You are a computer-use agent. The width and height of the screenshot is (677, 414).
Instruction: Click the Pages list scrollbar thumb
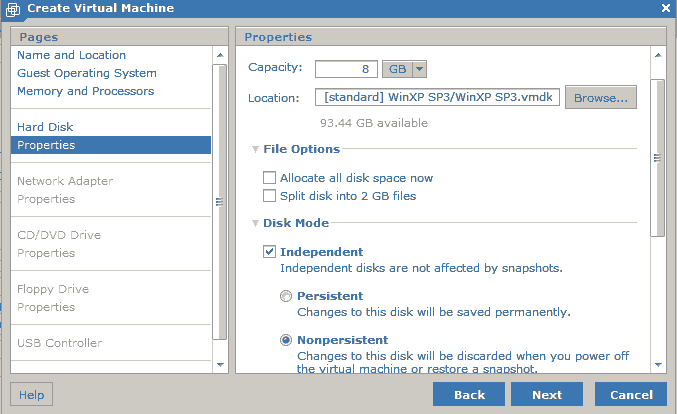220,202
